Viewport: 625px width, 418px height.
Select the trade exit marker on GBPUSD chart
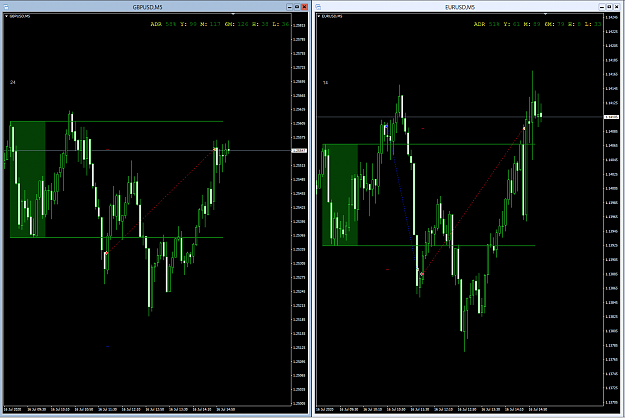[215, 149]
